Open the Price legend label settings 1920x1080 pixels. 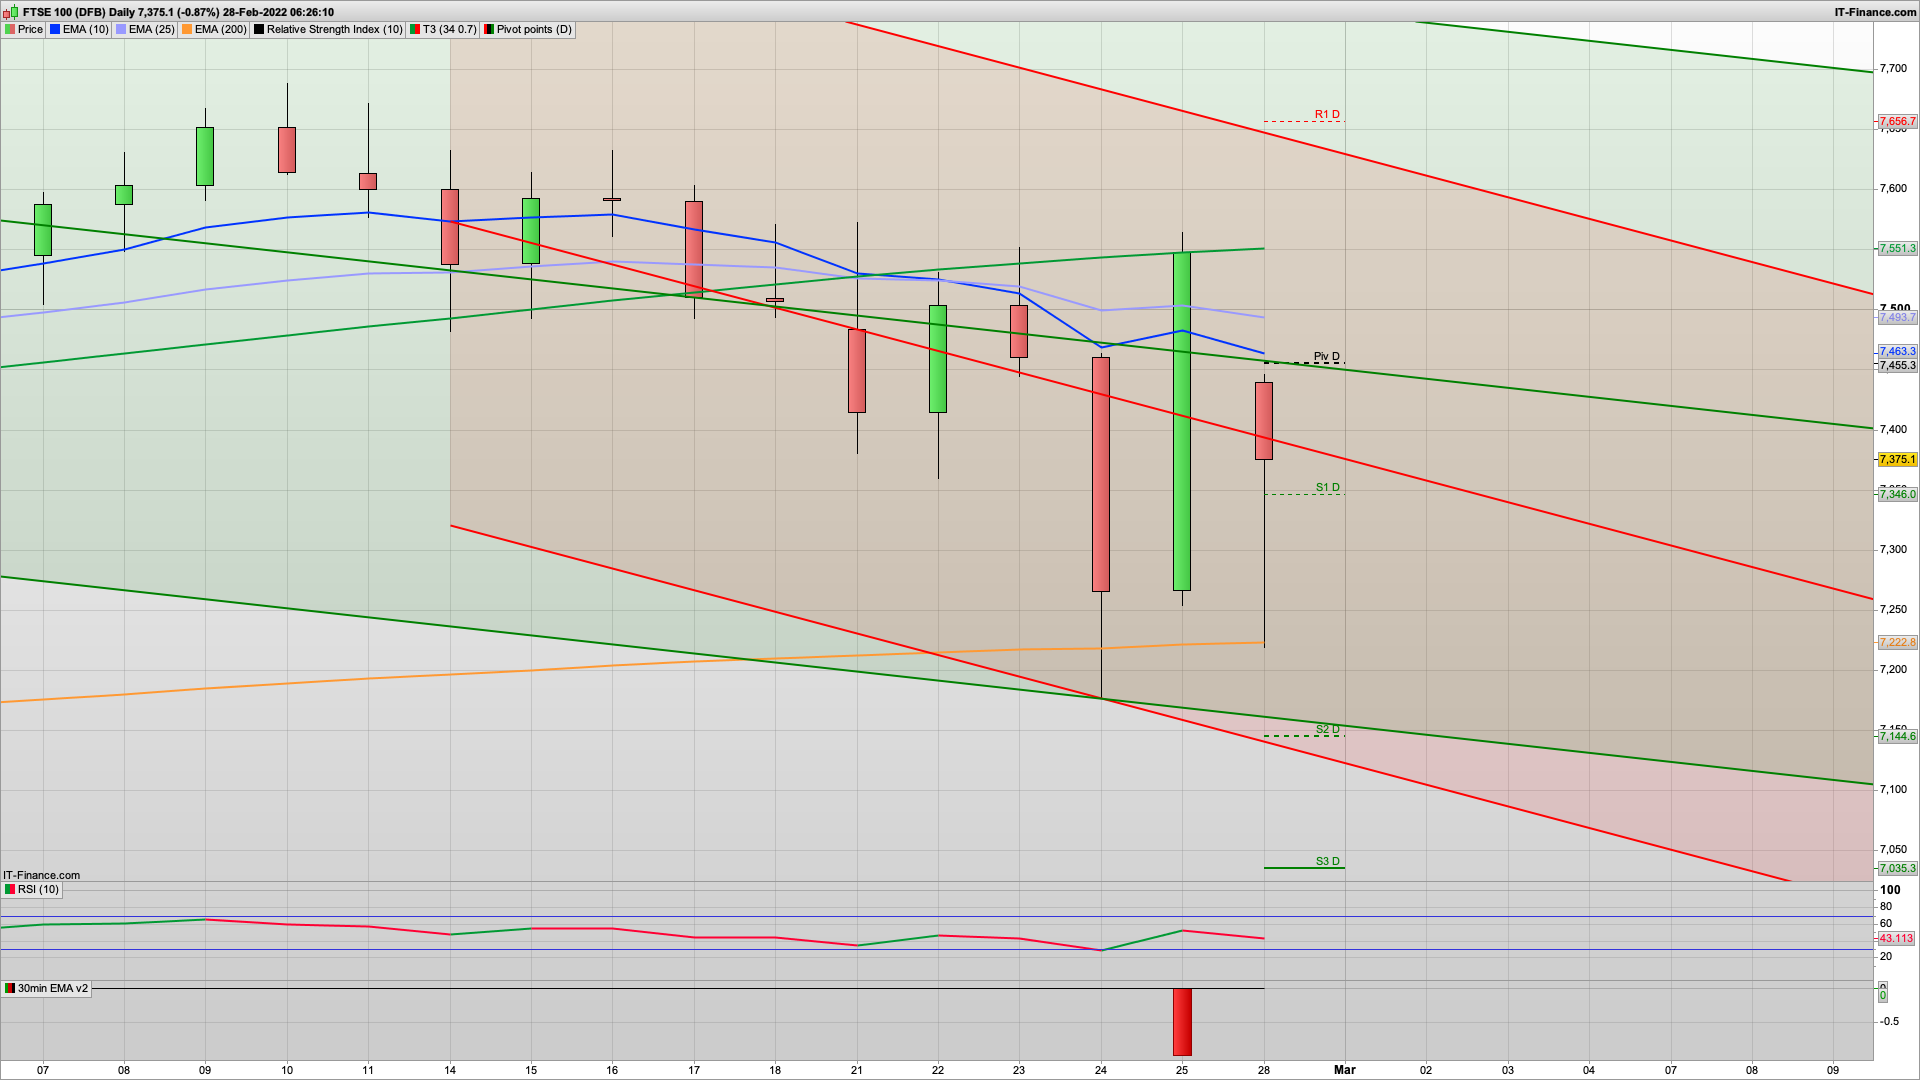(x=30, y=29)
